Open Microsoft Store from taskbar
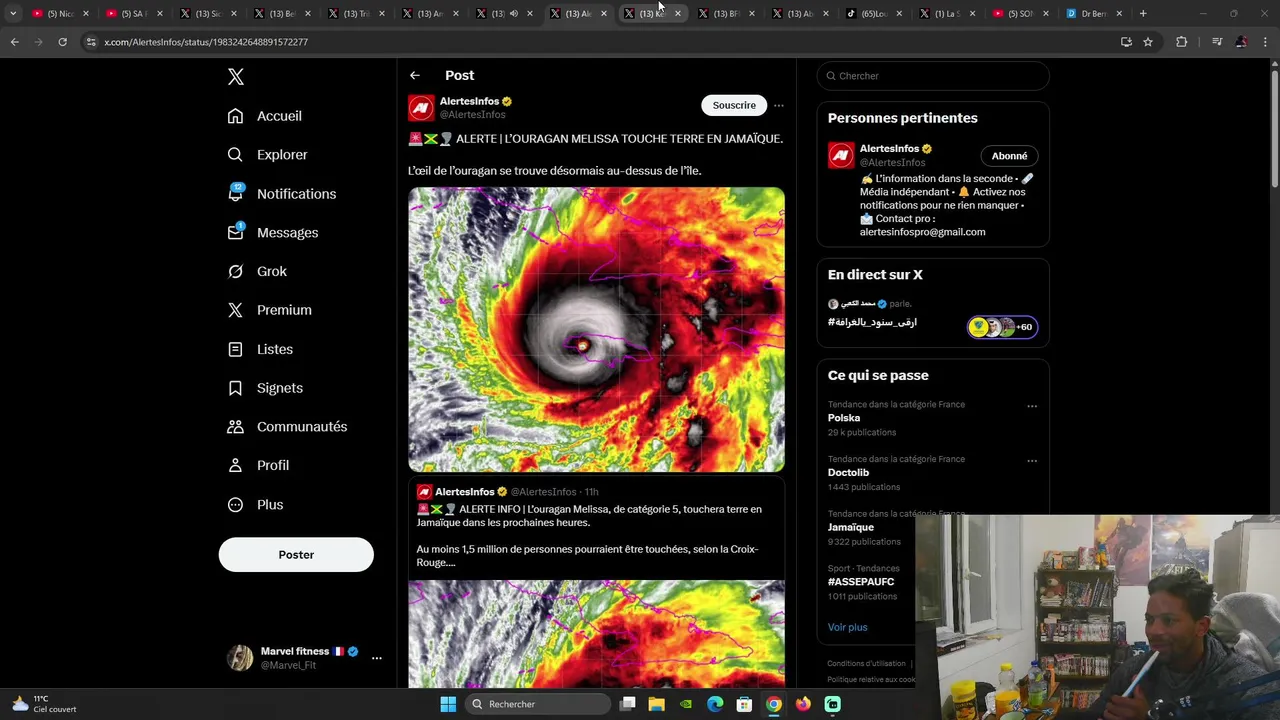Viewport: 1280px width, 720px height. [744, 704]
